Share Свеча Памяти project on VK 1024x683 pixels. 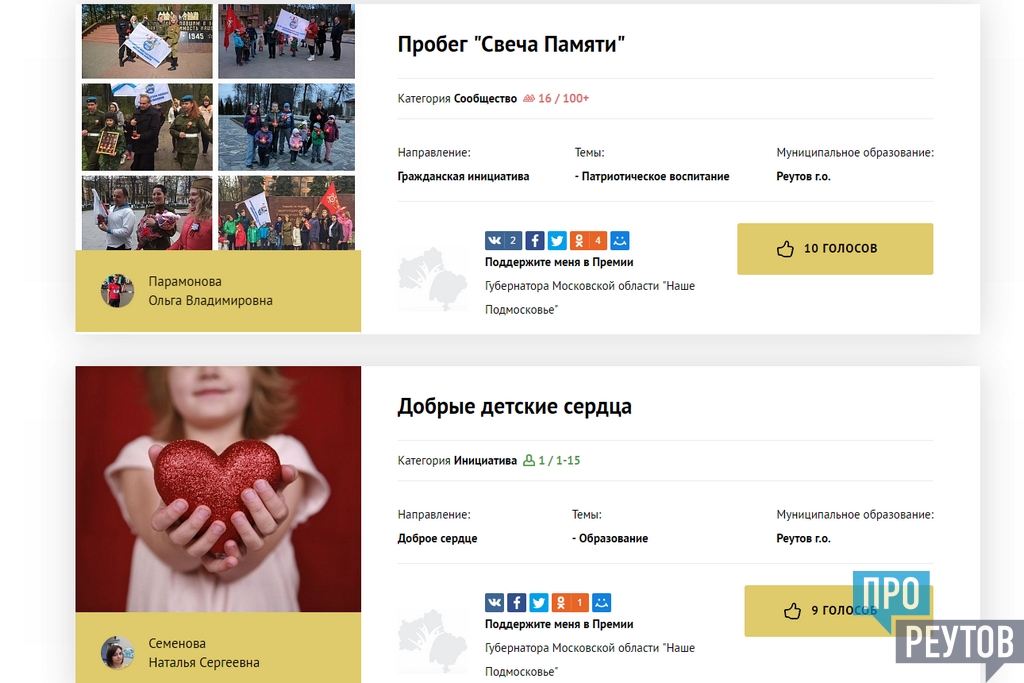503,240
